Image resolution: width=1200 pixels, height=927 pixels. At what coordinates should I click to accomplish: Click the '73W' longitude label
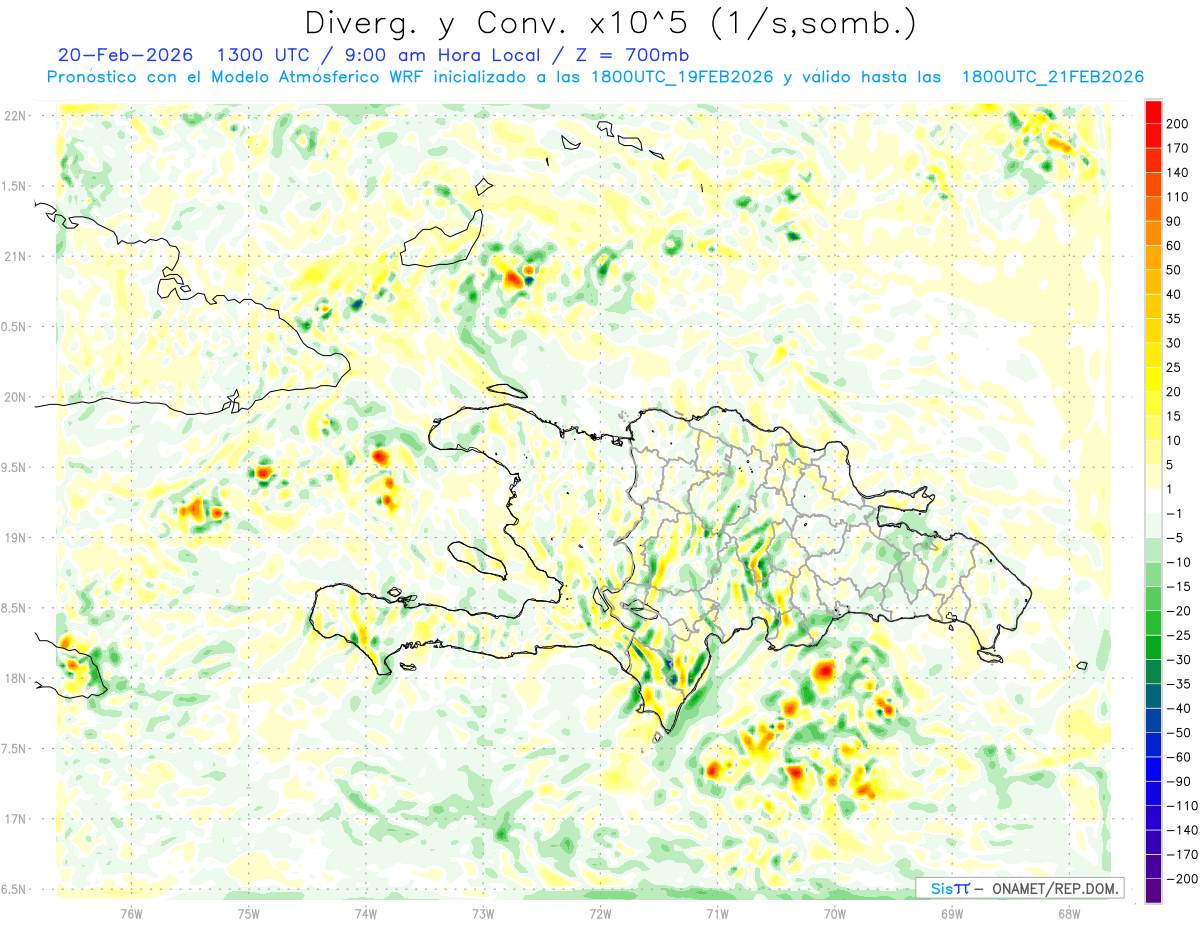tap(483, 912)
